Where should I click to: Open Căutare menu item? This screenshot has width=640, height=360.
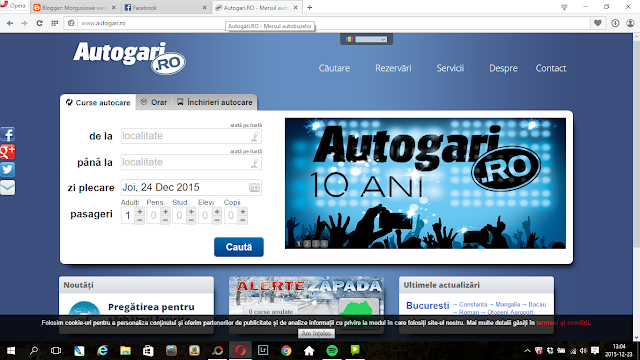(x=334, y=68)
